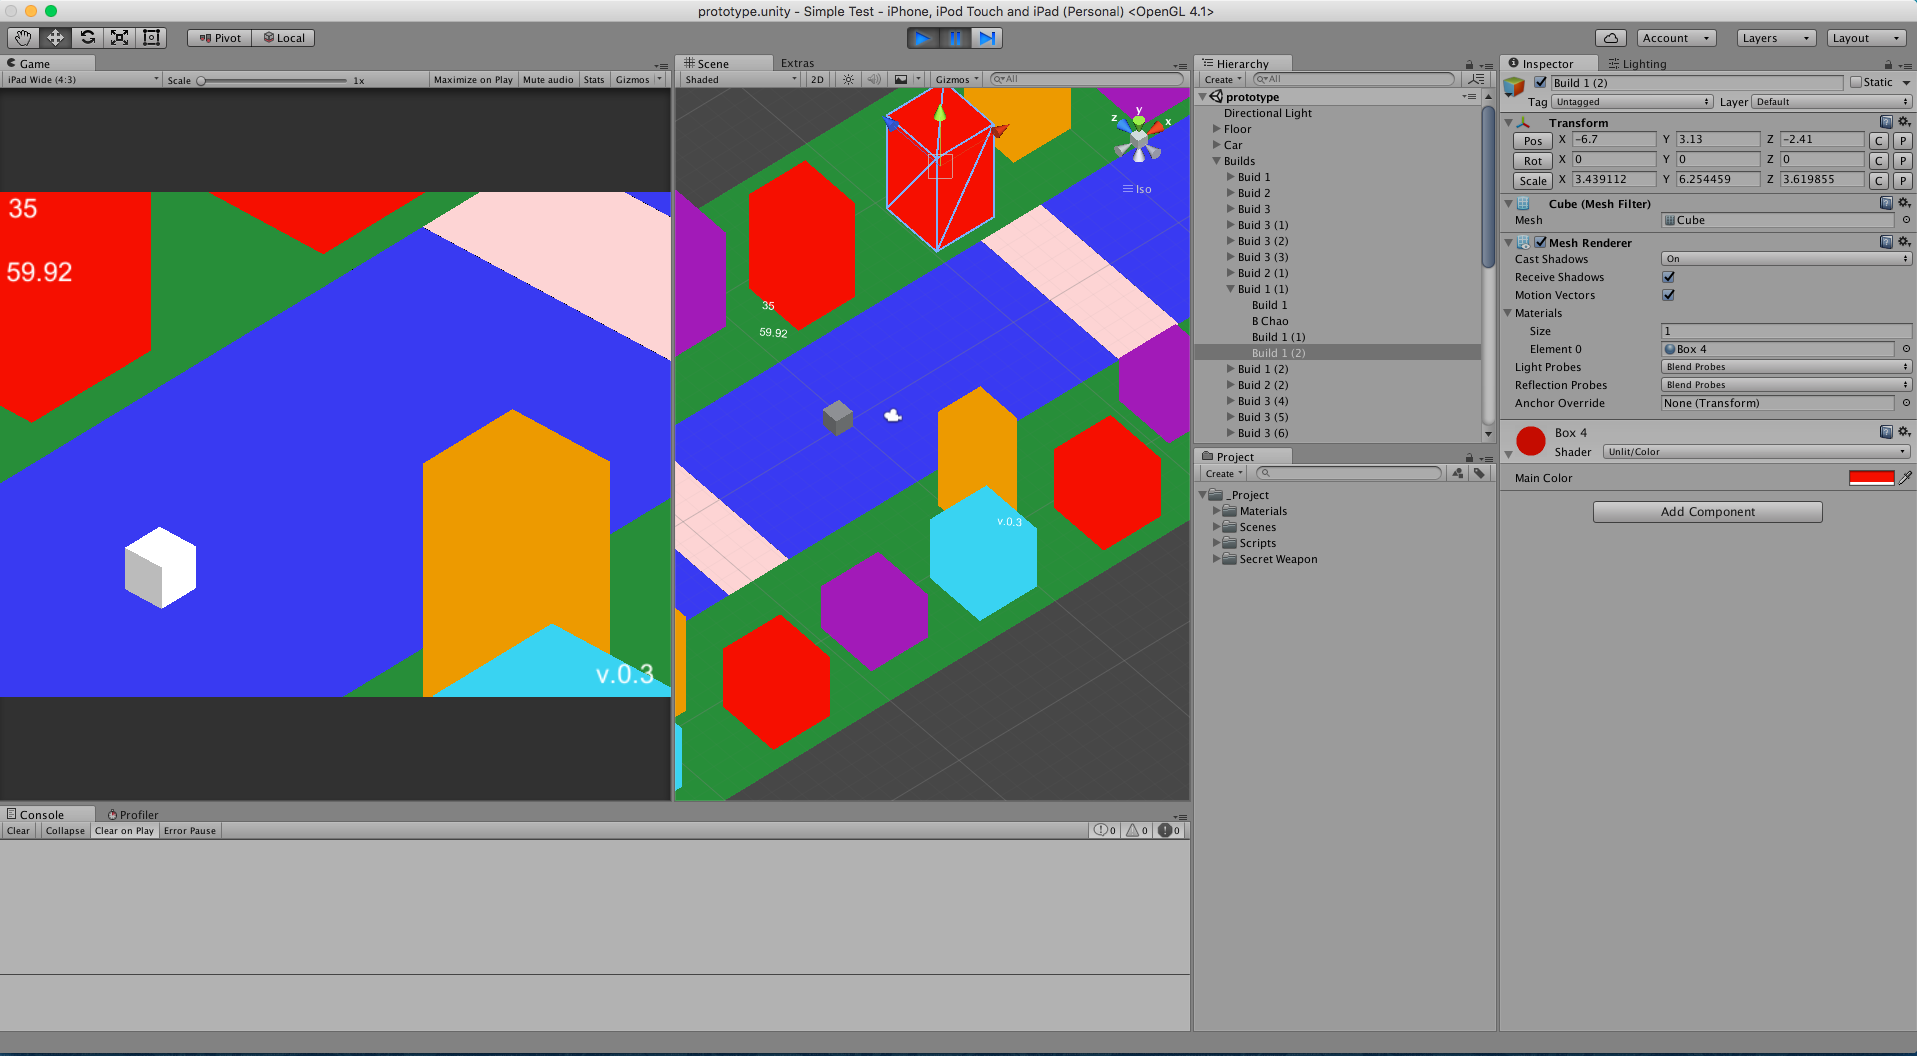Switch to the Lighting tab
1917x1056 pixels.
[x=1638, y=64]
